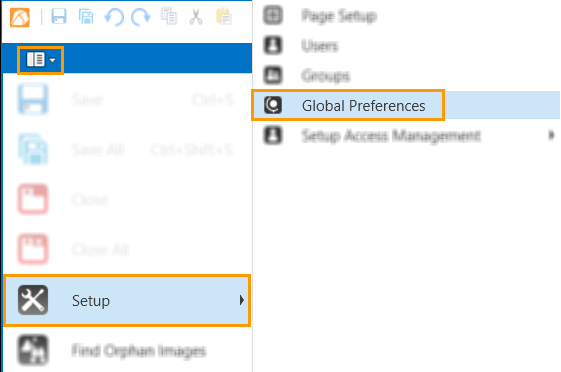The image size is (561, 372).
Task: Click the Setup wrench and screwdriver icon
Action: 33,300
